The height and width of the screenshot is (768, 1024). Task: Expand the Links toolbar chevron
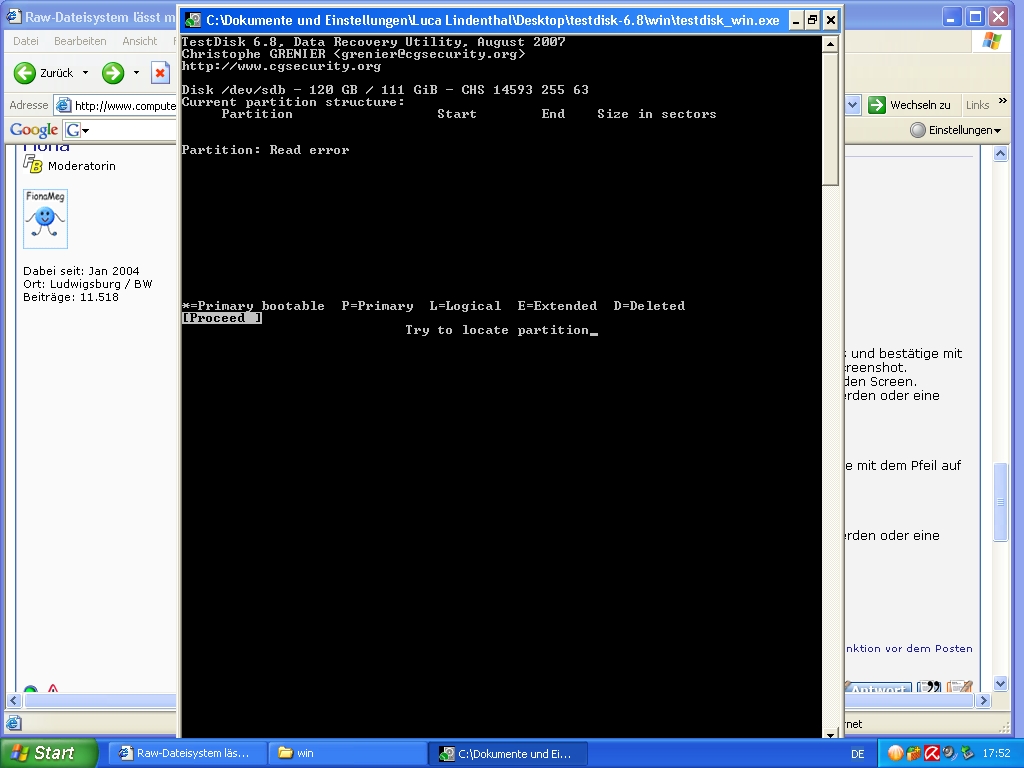pyautogui.click(x=1003, y=101)
